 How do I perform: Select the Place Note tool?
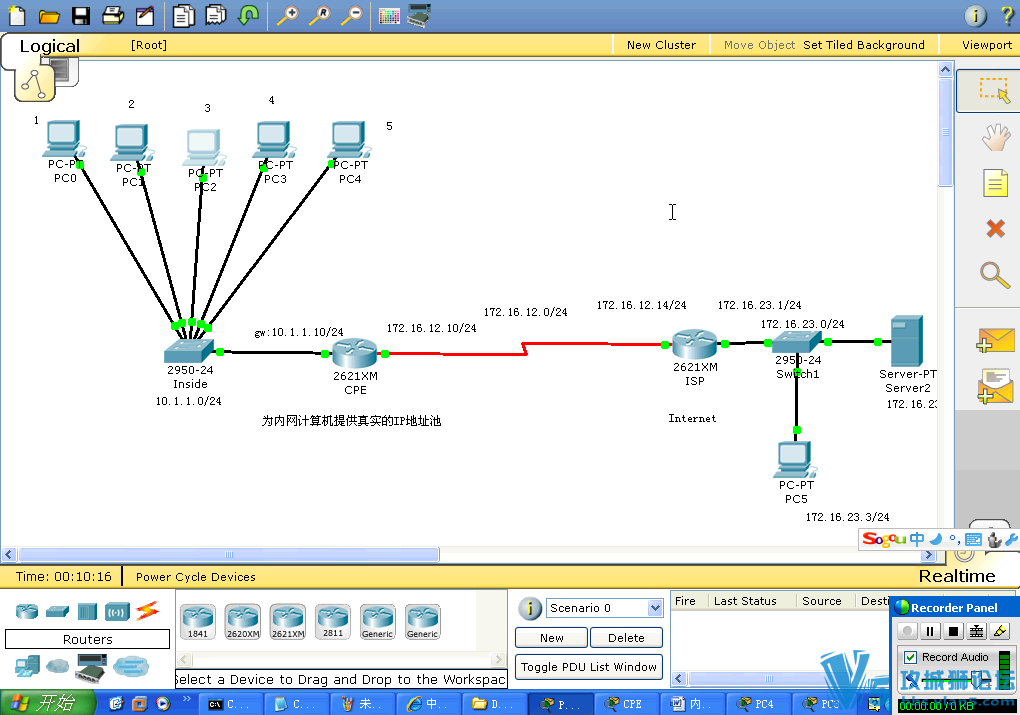(994, 183)
